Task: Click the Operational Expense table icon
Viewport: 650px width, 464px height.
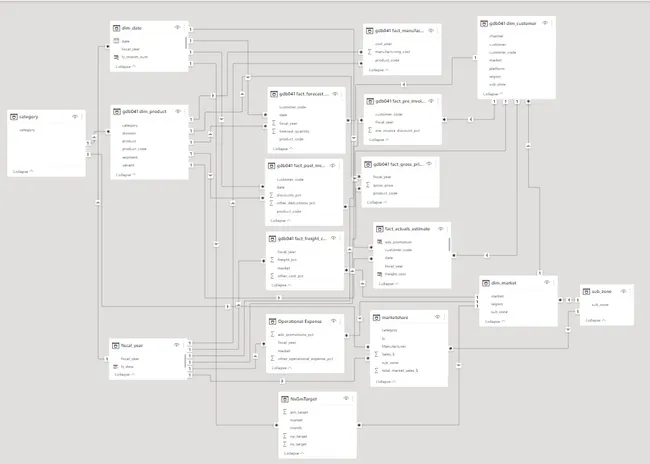Action: (x=272, y=321)
